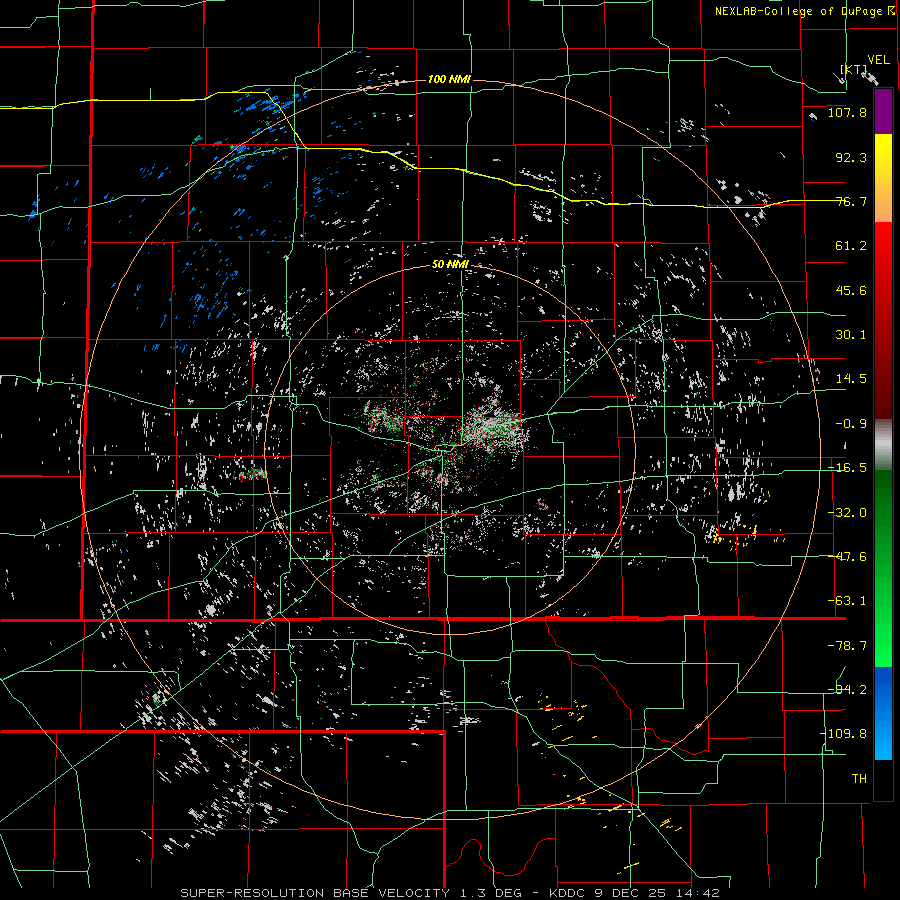Viewport: 900px width, 900px height.
Task: Click the TH legend label
Action: point(859,779)
